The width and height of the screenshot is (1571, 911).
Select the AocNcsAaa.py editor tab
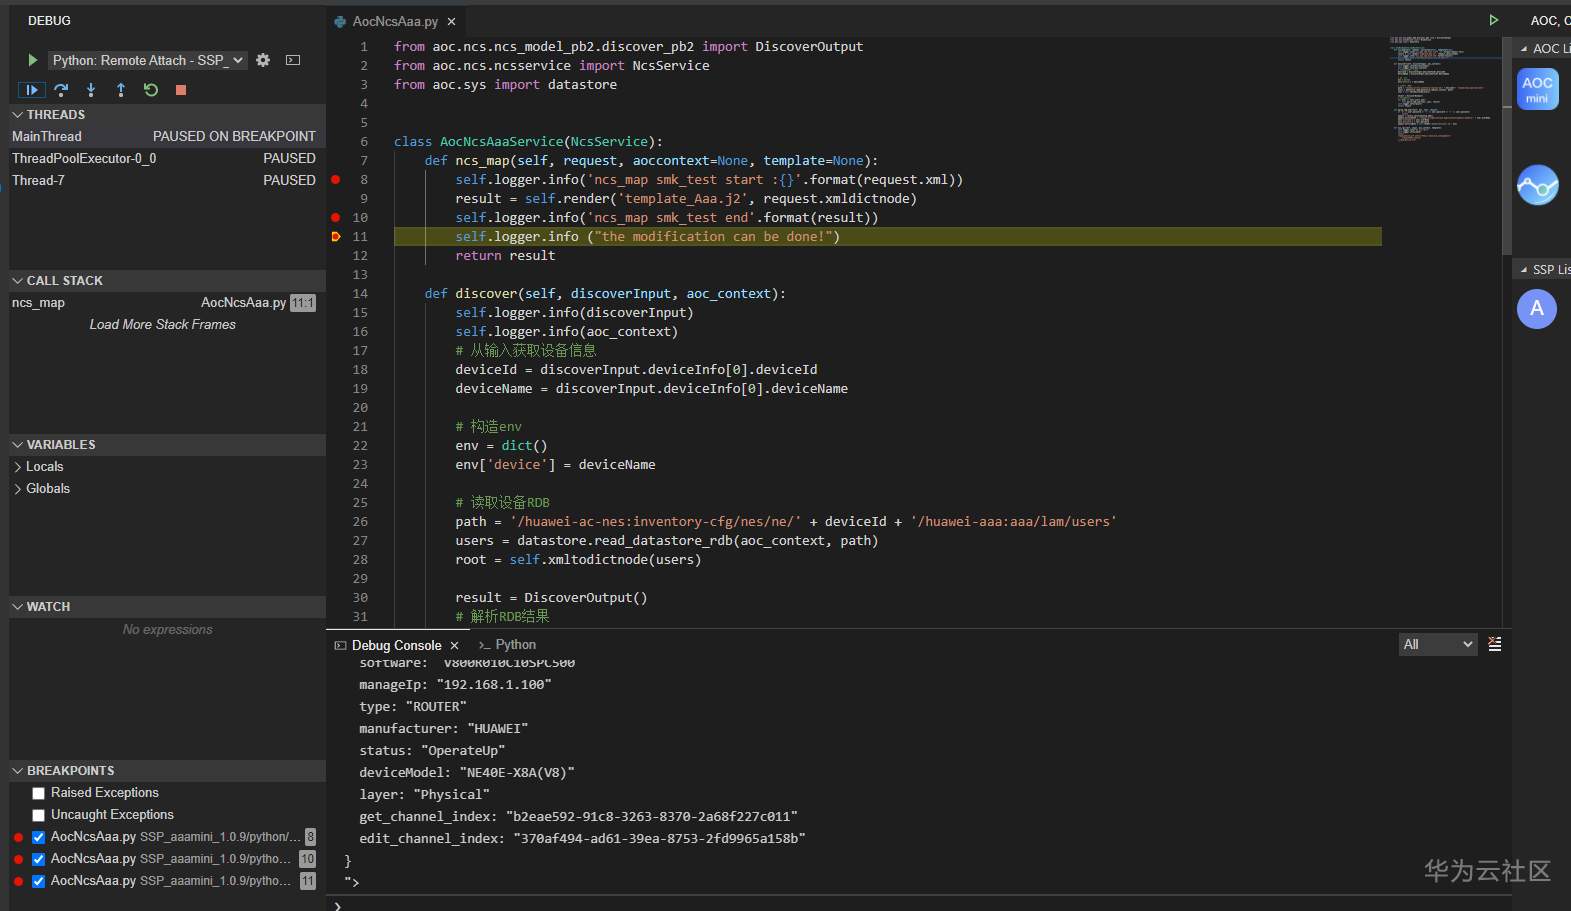pos(395,21)
